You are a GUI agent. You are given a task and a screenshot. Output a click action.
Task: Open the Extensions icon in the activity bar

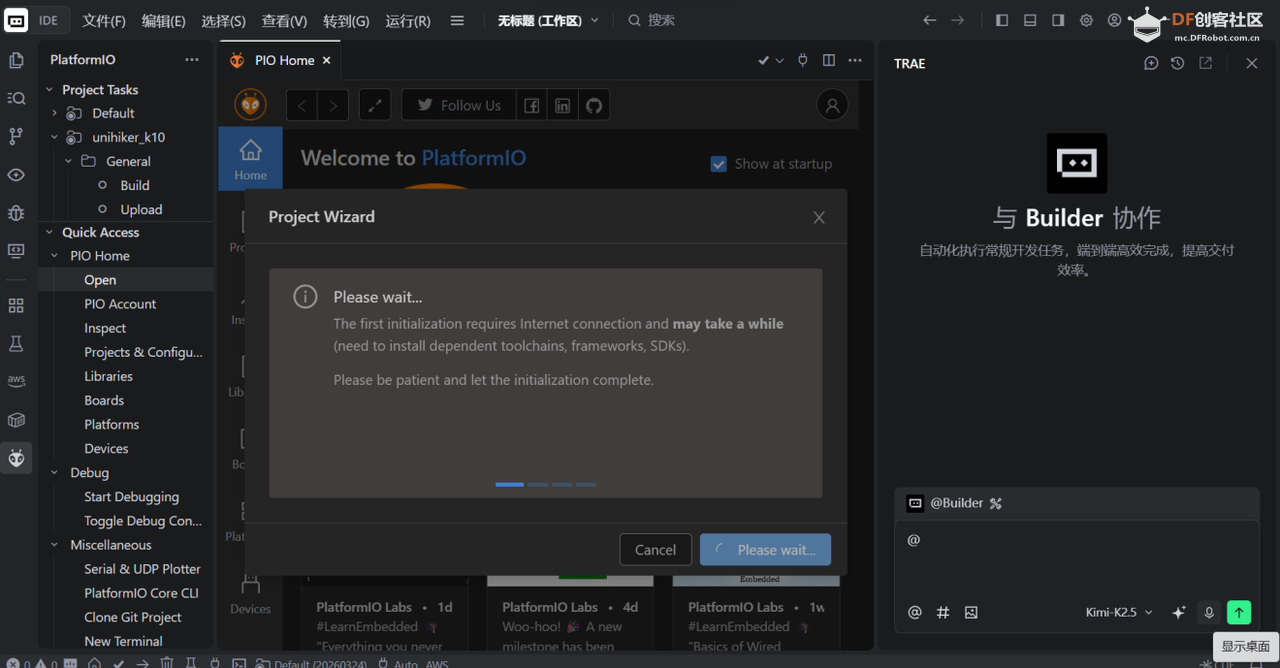click(x=16, y=306)
